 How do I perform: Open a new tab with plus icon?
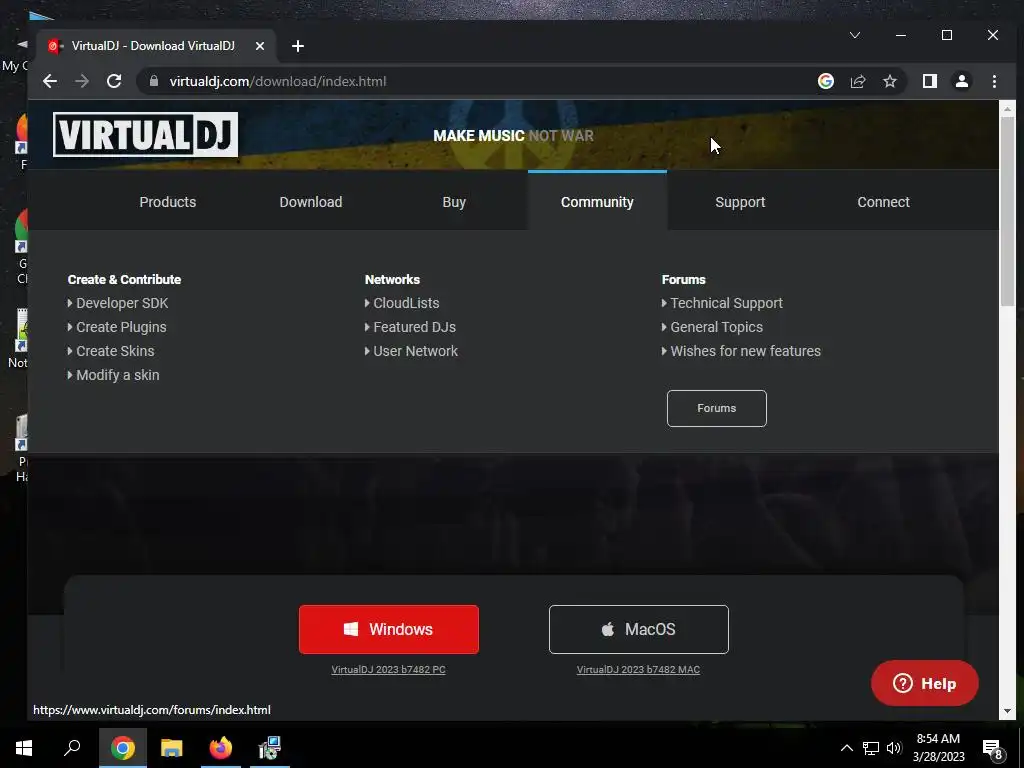[298, 46]
